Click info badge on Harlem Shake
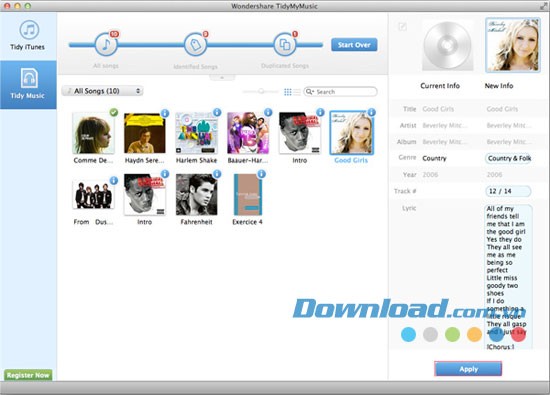Image resolution: width=550 pixels, height=395 pixels. tap(217, 112)
